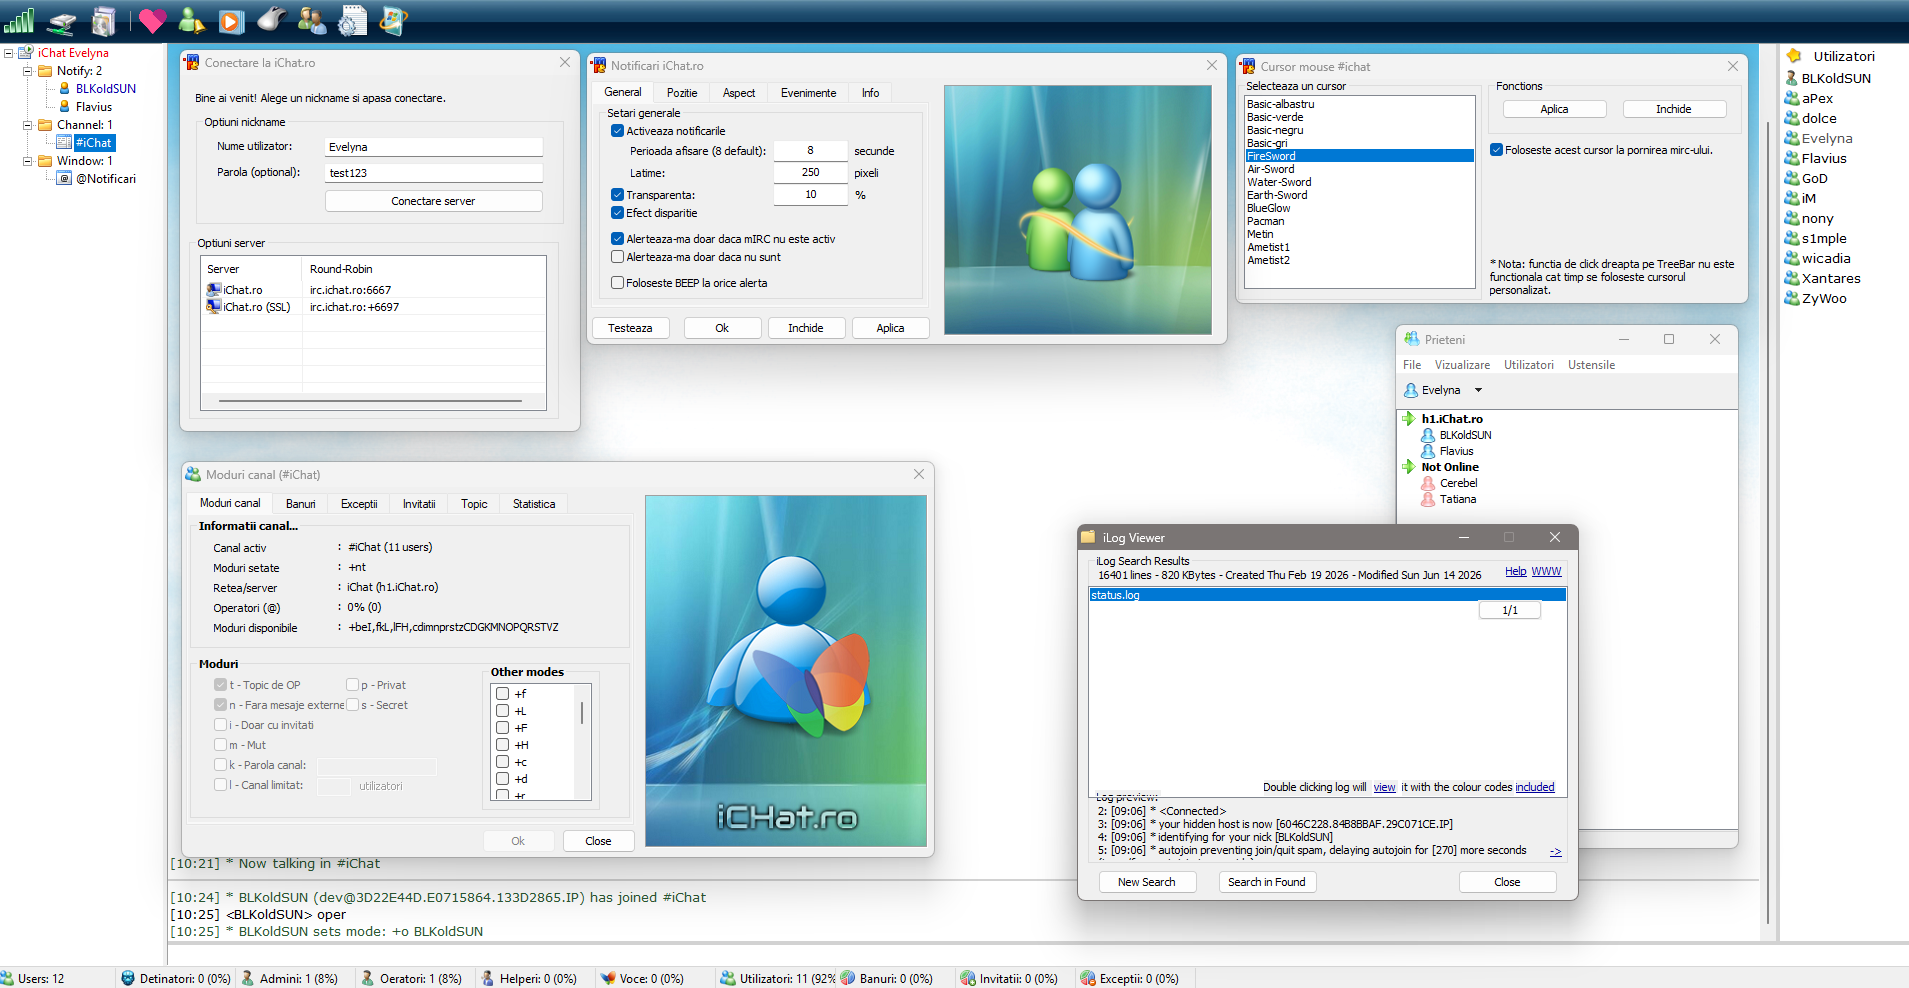Open the mouse cursor toolbar icon
The image size is (1909, 988).
pos(271,19)
